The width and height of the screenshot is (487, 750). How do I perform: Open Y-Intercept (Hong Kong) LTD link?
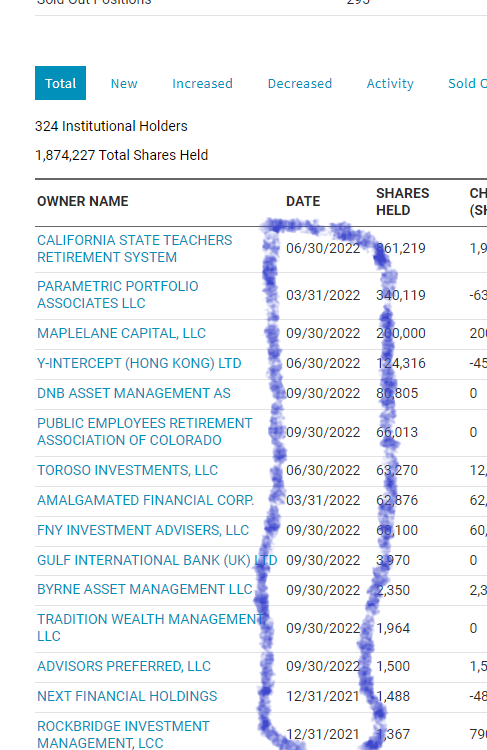(139, 364)
